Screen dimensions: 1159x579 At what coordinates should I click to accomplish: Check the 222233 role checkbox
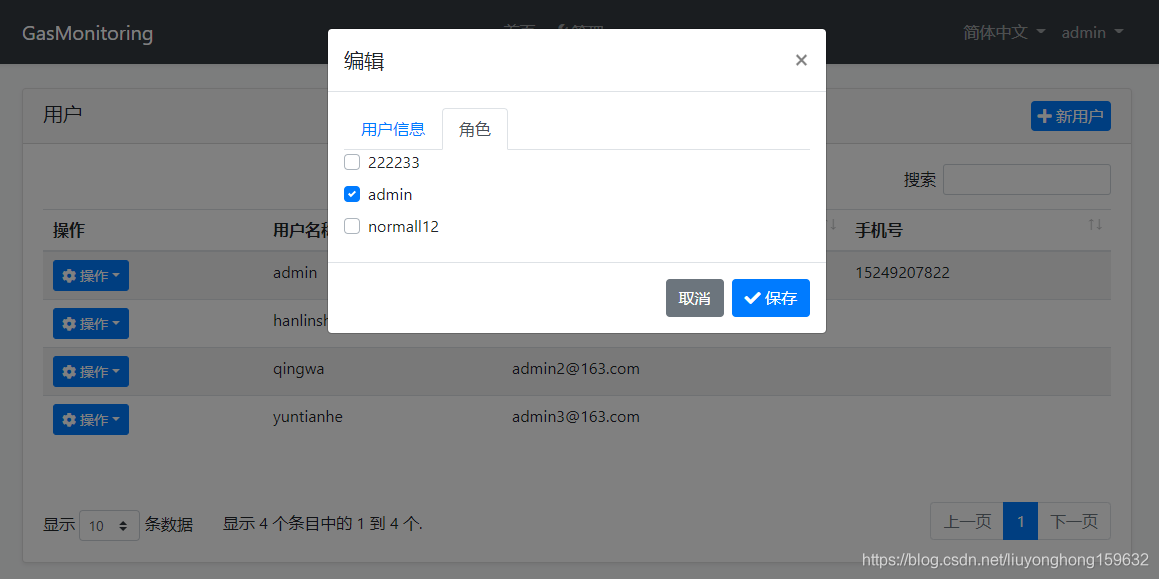tap(352, 161)
